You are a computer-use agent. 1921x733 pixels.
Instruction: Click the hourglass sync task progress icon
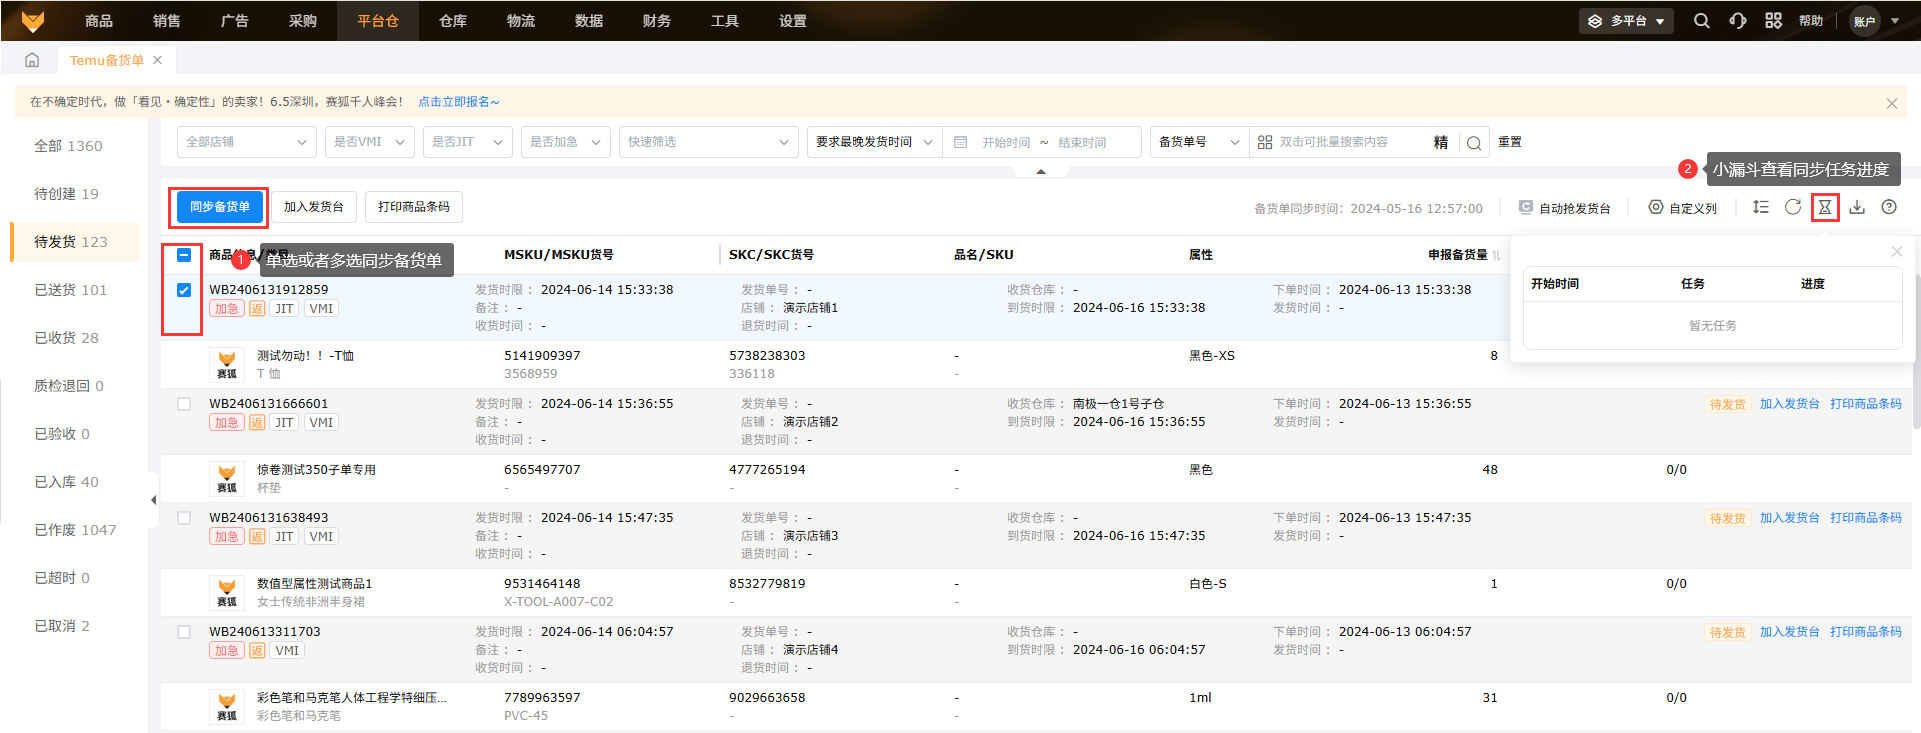pos(1825,207)
